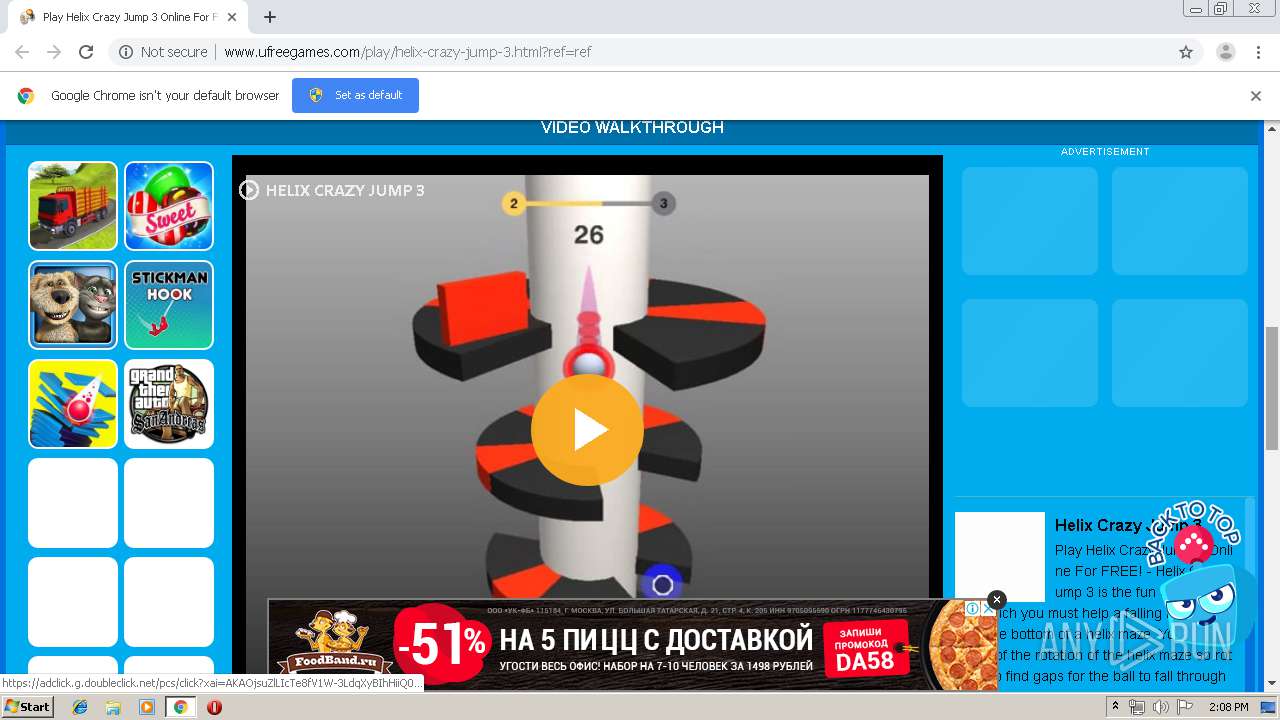
Task: Open the stack ball helix game thumbnail
Action: [x=73, y=404]
